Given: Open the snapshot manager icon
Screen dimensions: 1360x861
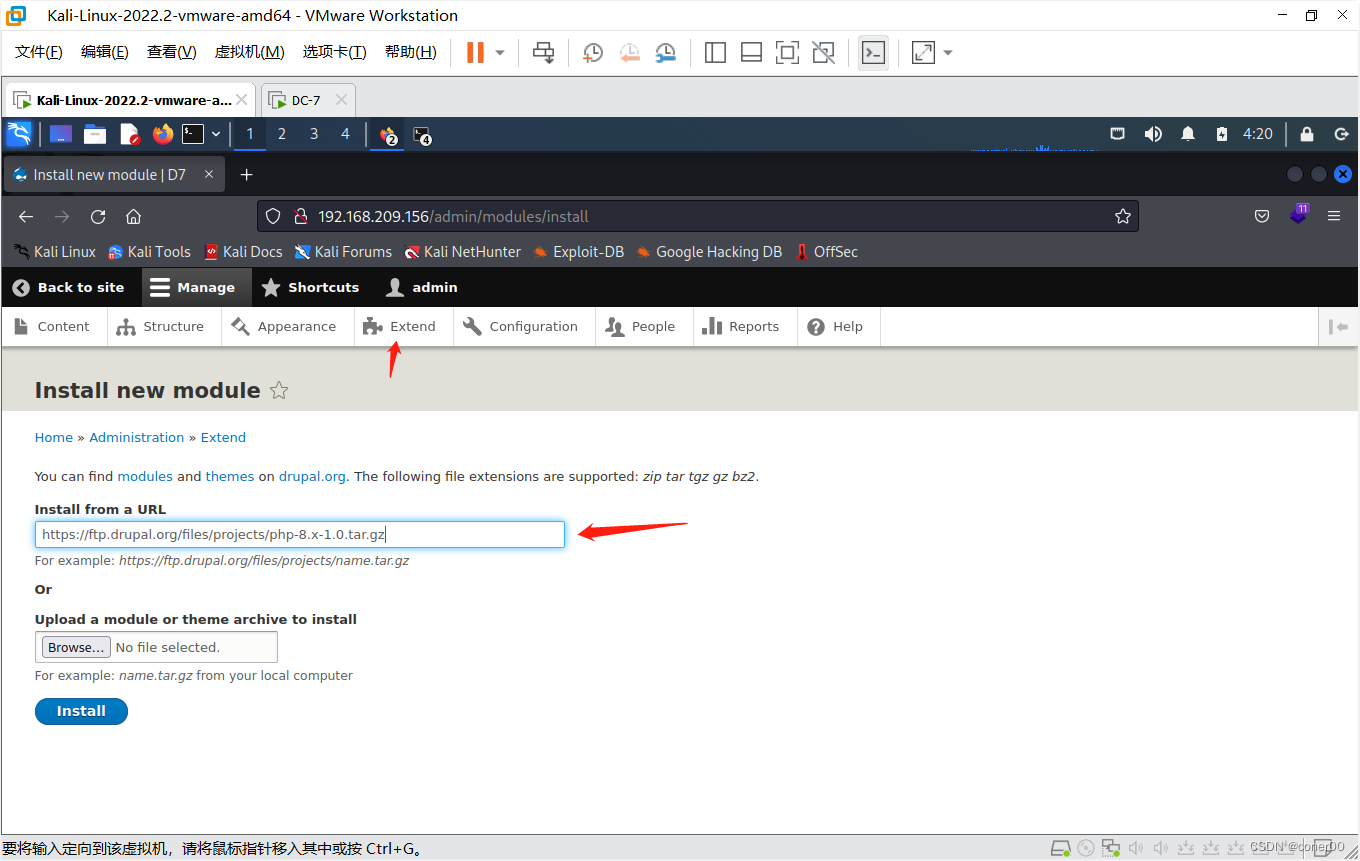Looking at the screenshot, I should coord(665,52).
